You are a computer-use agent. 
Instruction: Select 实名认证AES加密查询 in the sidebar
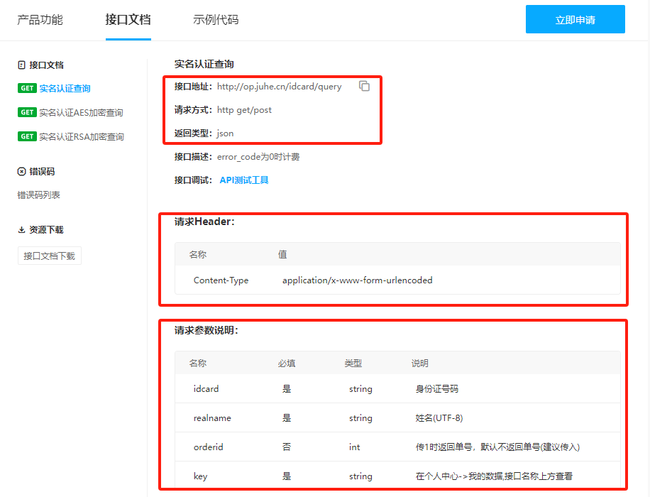pos(81,112)
